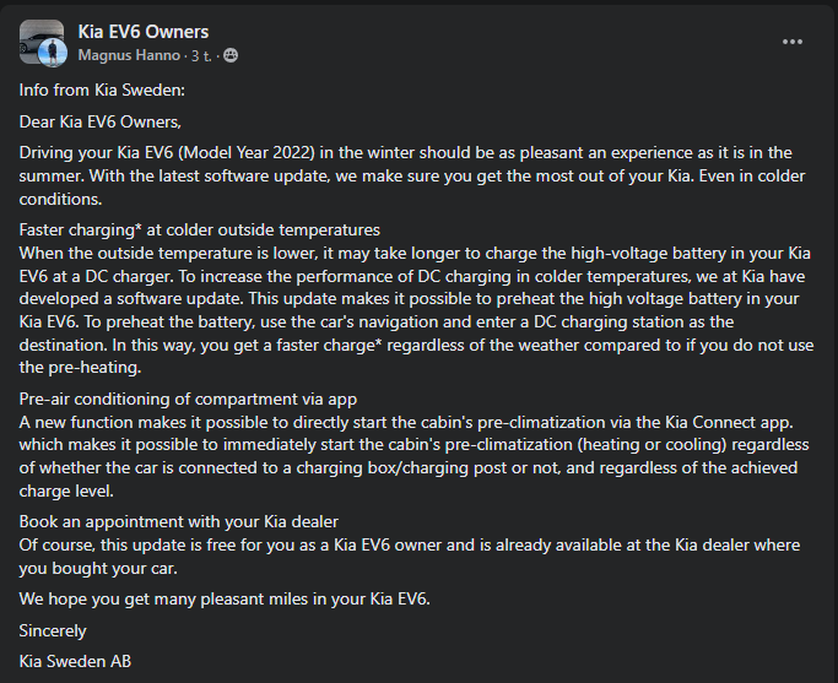Open the post via the '3 t.' timestamp
This screenshot has width=838, height=683.
[x=201, y=56]
